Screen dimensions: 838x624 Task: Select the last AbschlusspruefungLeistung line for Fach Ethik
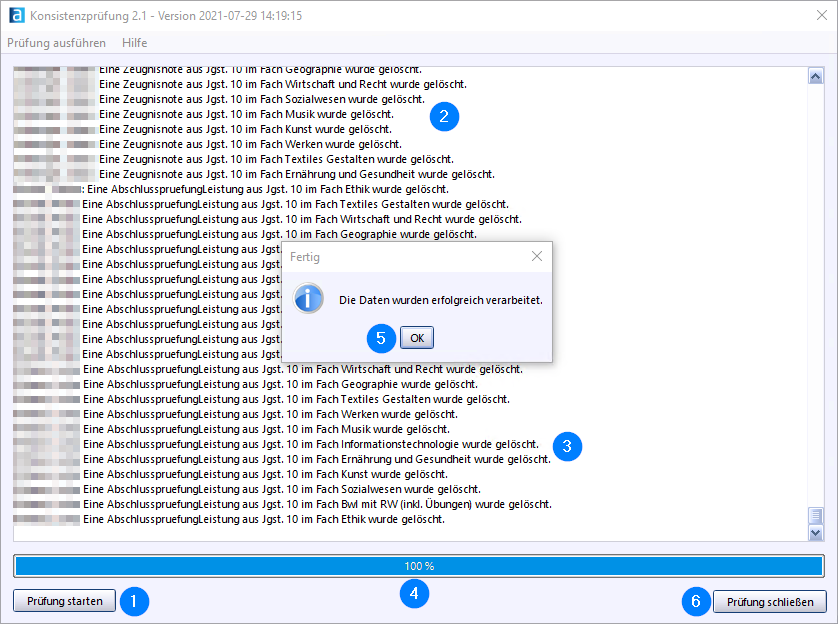[x=264, y=519]
